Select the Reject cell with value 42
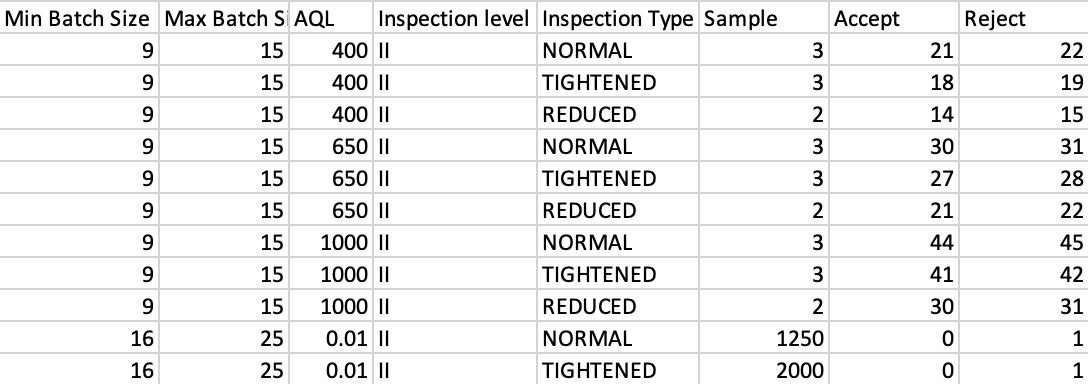This screenshot has width=1088, height=384. (1024, 274)
